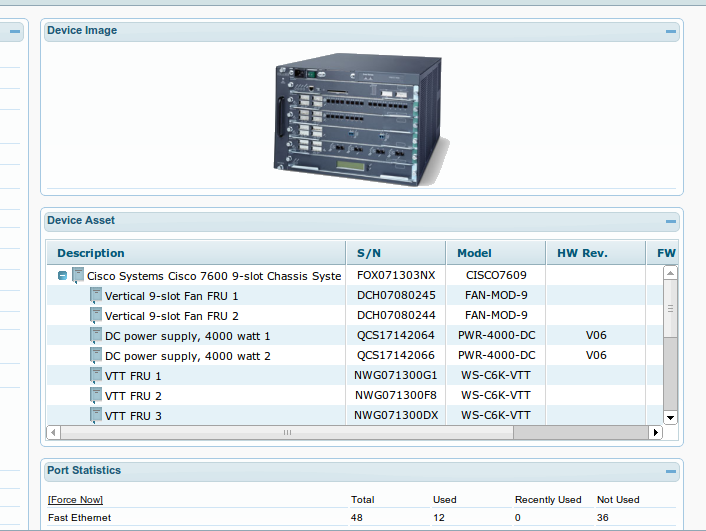The image size is (706, 531).
Task: Click the vertical scrollbar thumb in asset table
Action: coord(670,309)
